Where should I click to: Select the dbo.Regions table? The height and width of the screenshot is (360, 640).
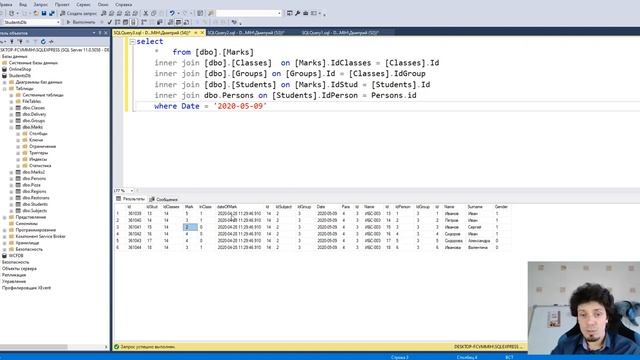click(34, 191)
